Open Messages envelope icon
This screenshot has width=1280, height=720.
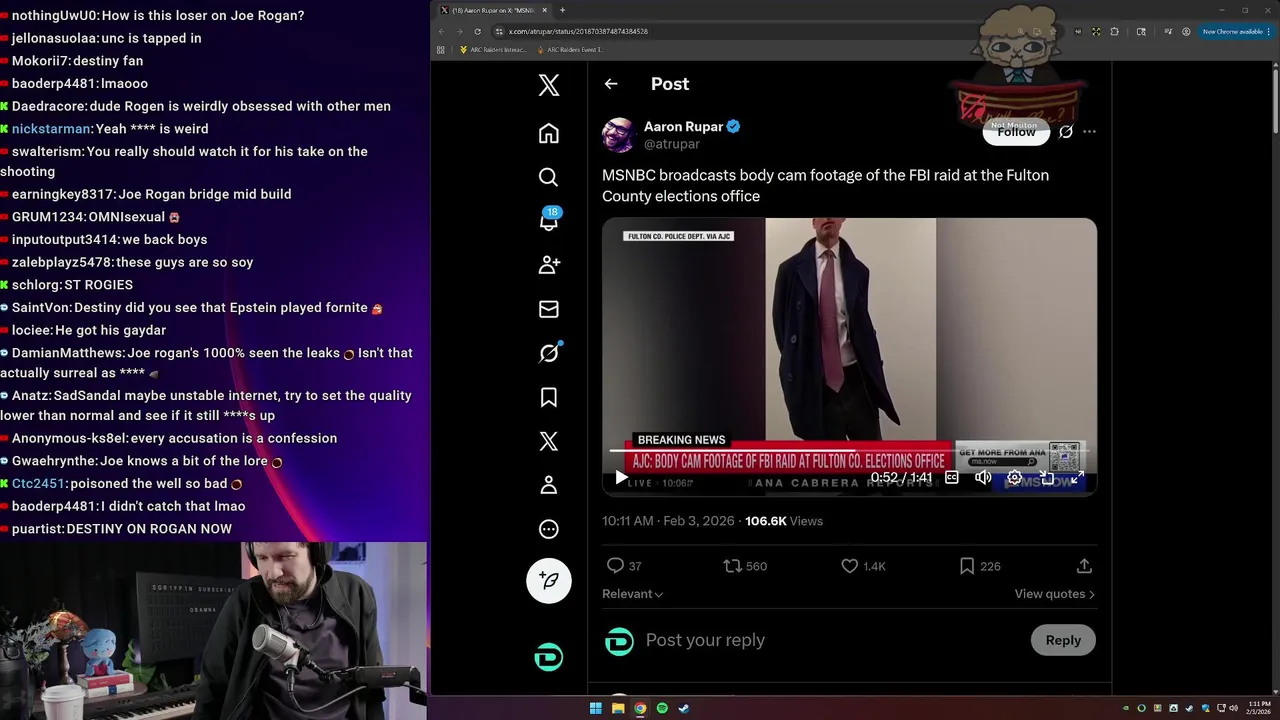coord(548,309)
